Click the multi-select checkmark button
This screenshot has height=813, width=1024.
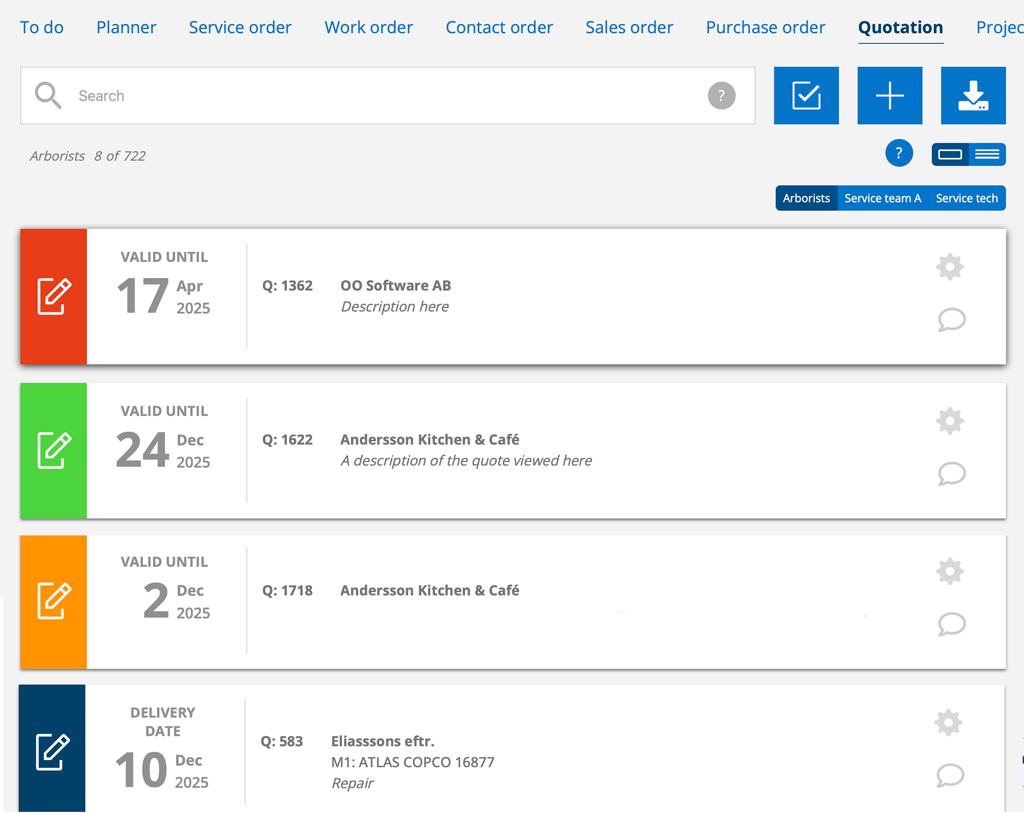coord(806,96)
